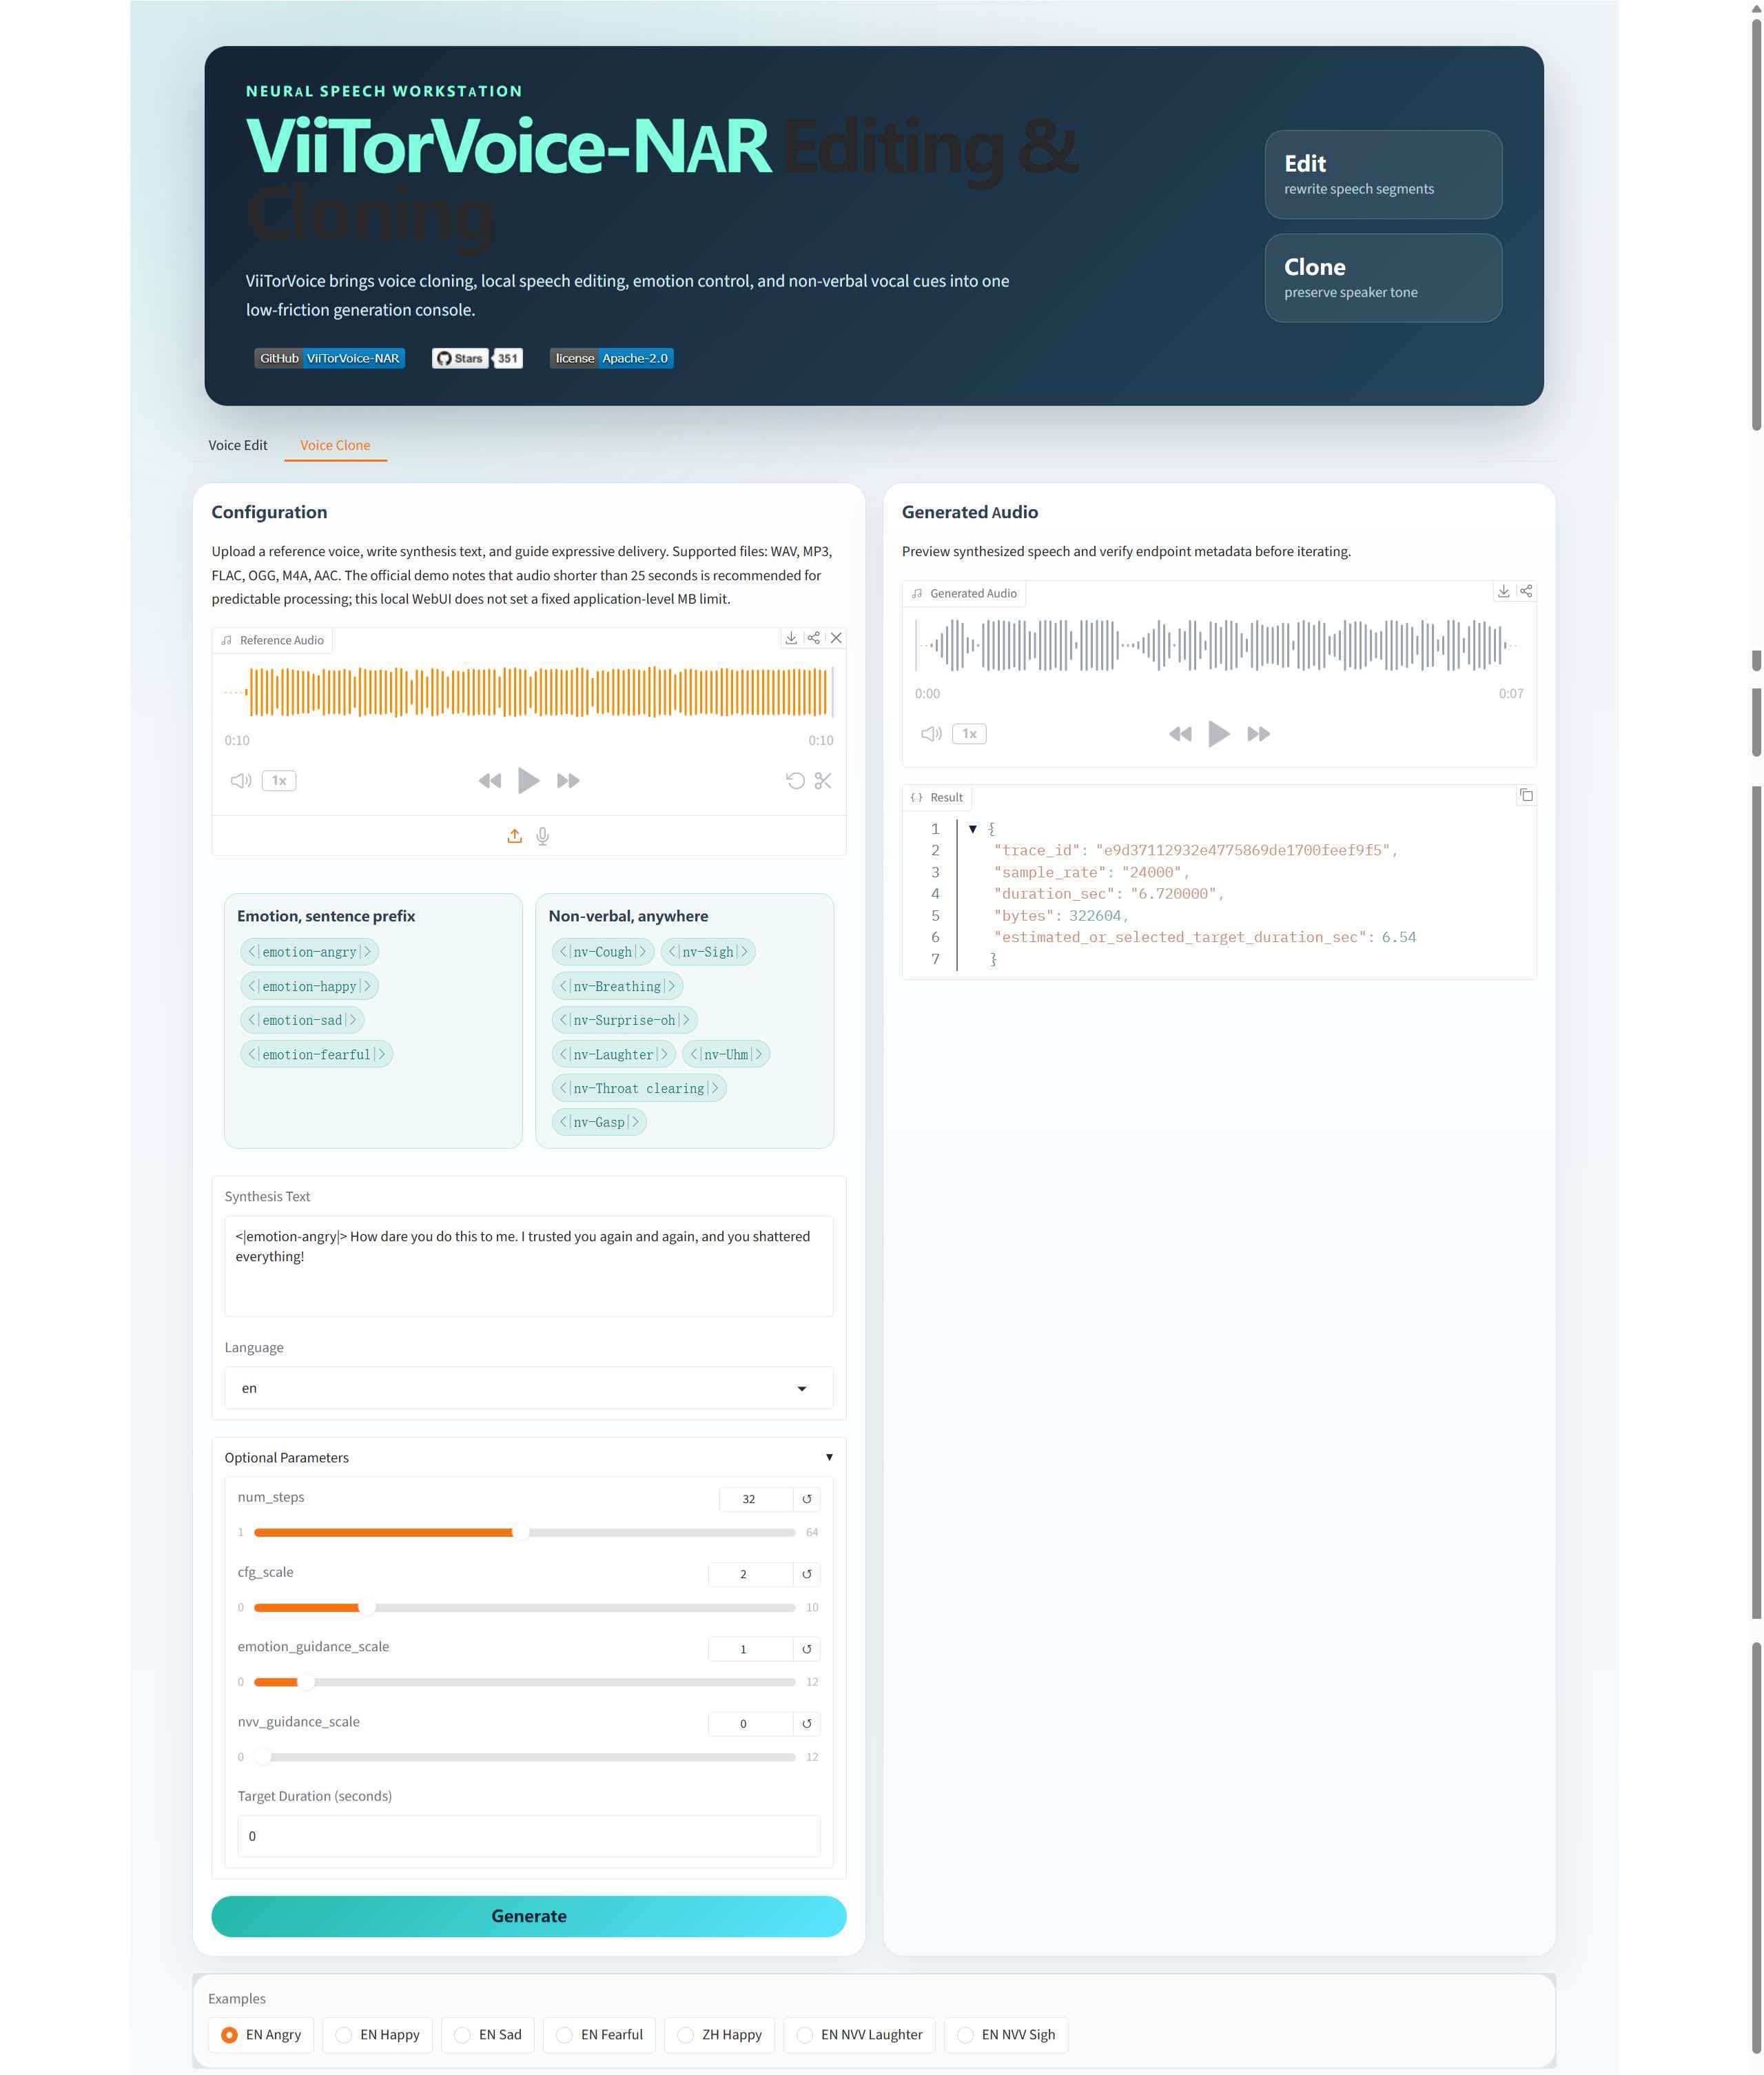Viewport: 1764px width, 2075px height.
Task: Insert the emotion-angry tag
Action: (309, 952)
